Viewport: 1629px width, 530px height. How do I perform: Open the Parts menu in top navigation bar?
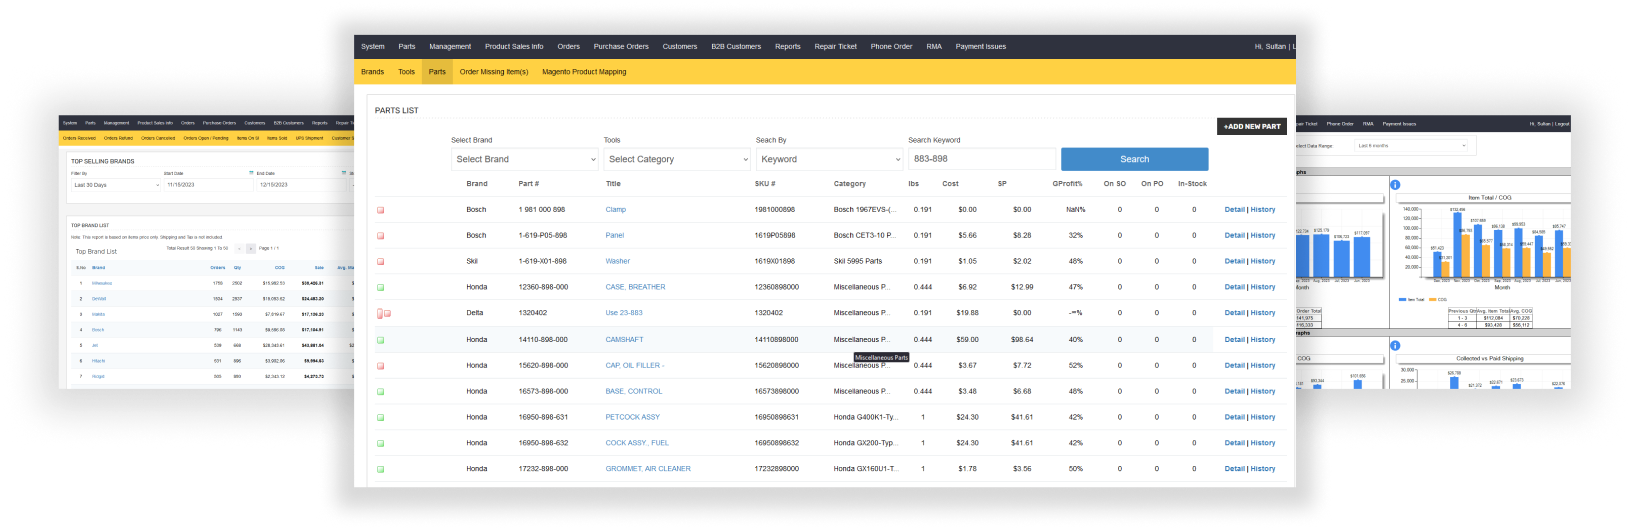(x=407, y=46)
